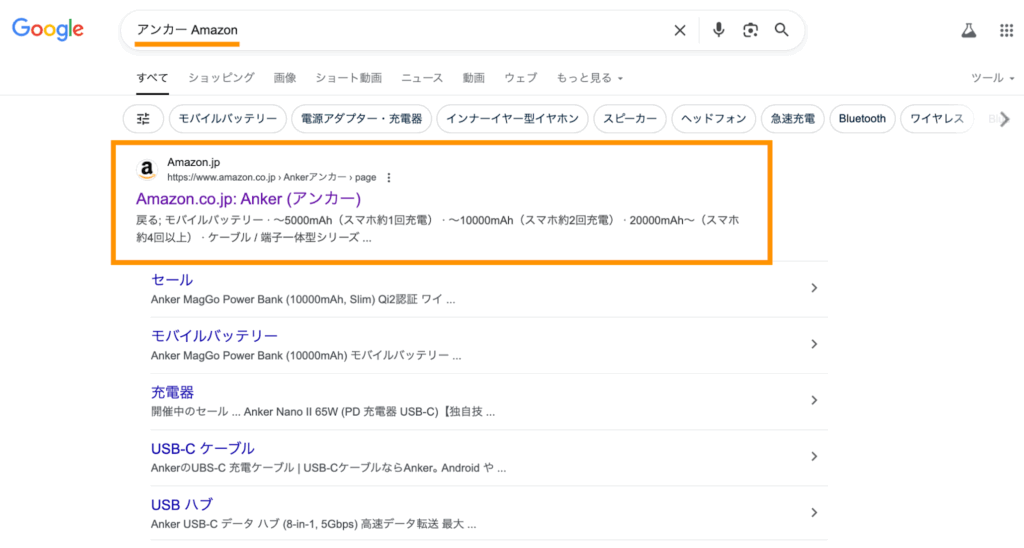Start voice search with microphone icon
Screen dimensions: 1024x548
(718, 30)
